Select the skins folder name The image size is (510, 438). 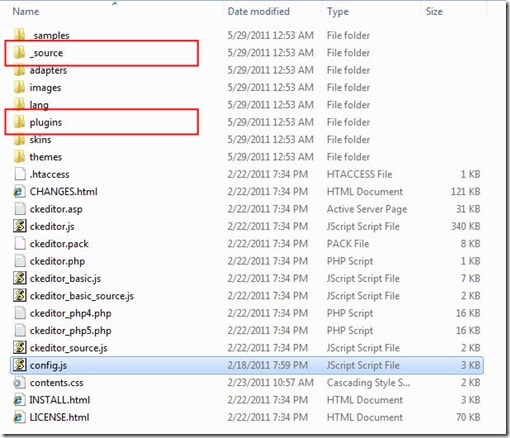point(40,139)
